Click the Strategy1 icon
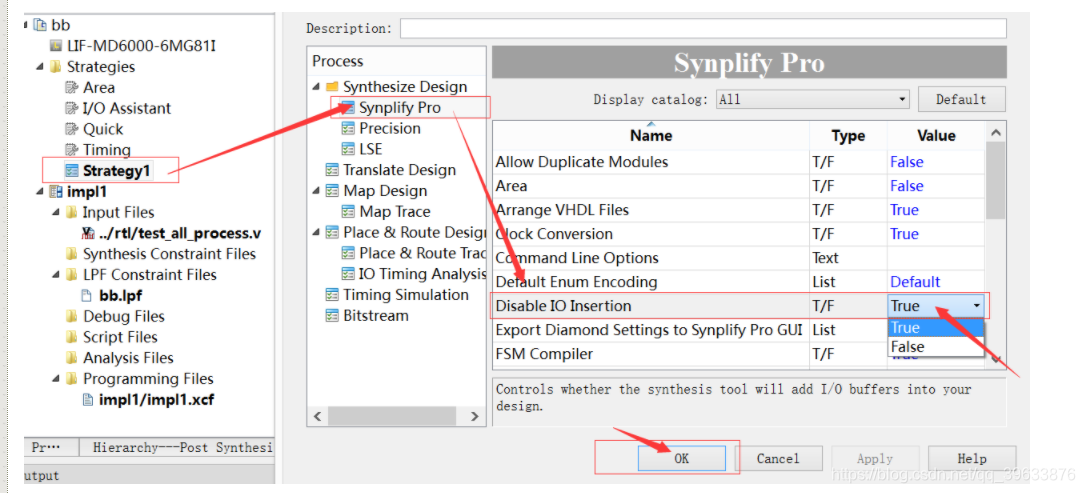The height and width of the screenshot is (493, 1085). coord(72,170)
